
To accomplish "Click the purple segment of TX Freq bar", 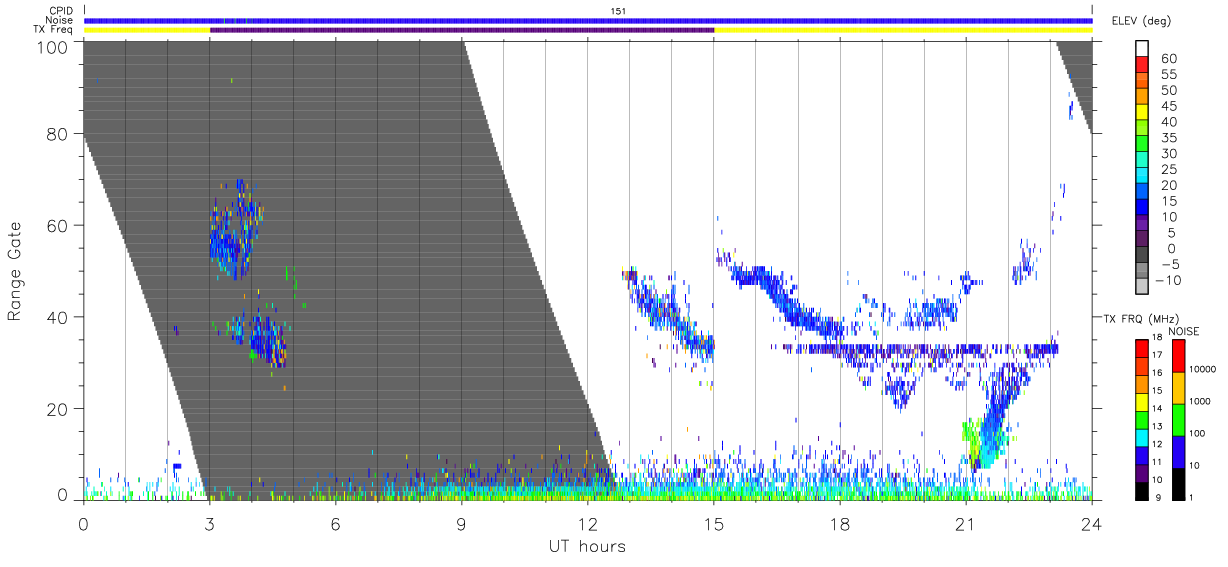I will pyautogui.click(x=462, y=30).
